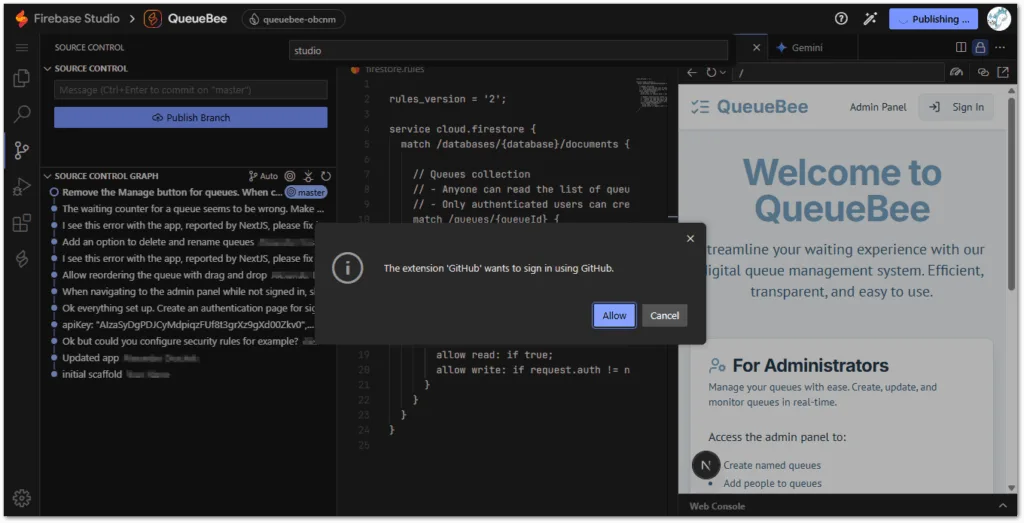Click the speedometer performance icon in preview toolbar

coord(957,72)
